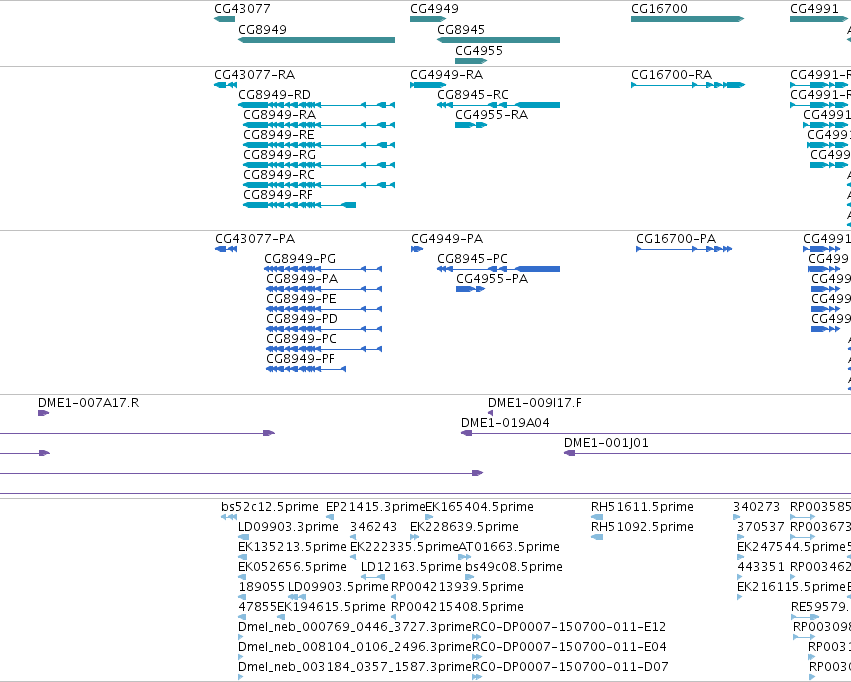Click the long teal bar below CG16700
Screen dimensions: 851x682
click(687, 19)
